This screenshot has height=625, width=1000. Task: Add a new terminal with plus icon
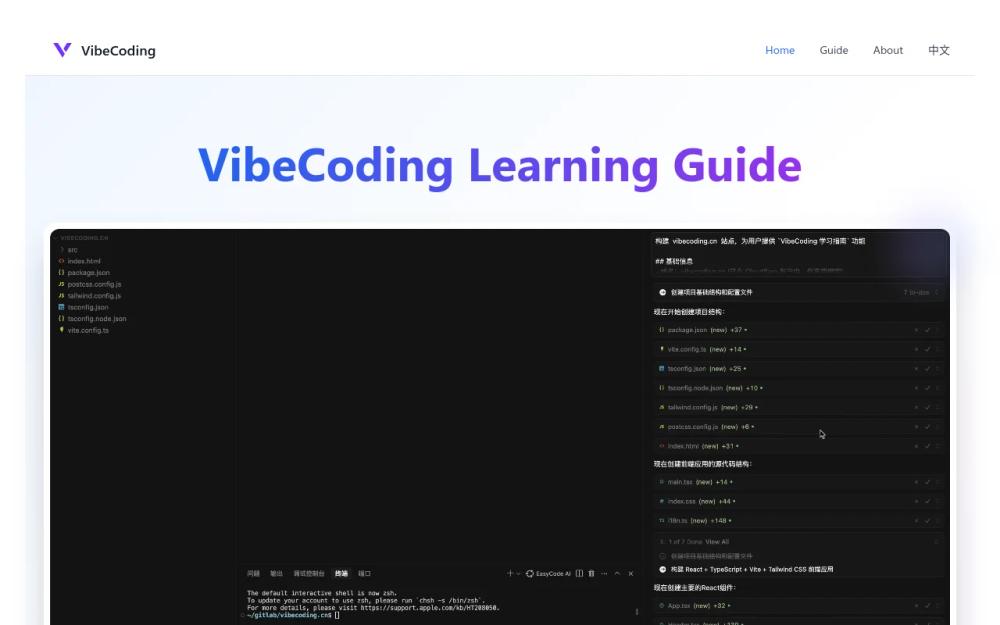click(510, 573)
